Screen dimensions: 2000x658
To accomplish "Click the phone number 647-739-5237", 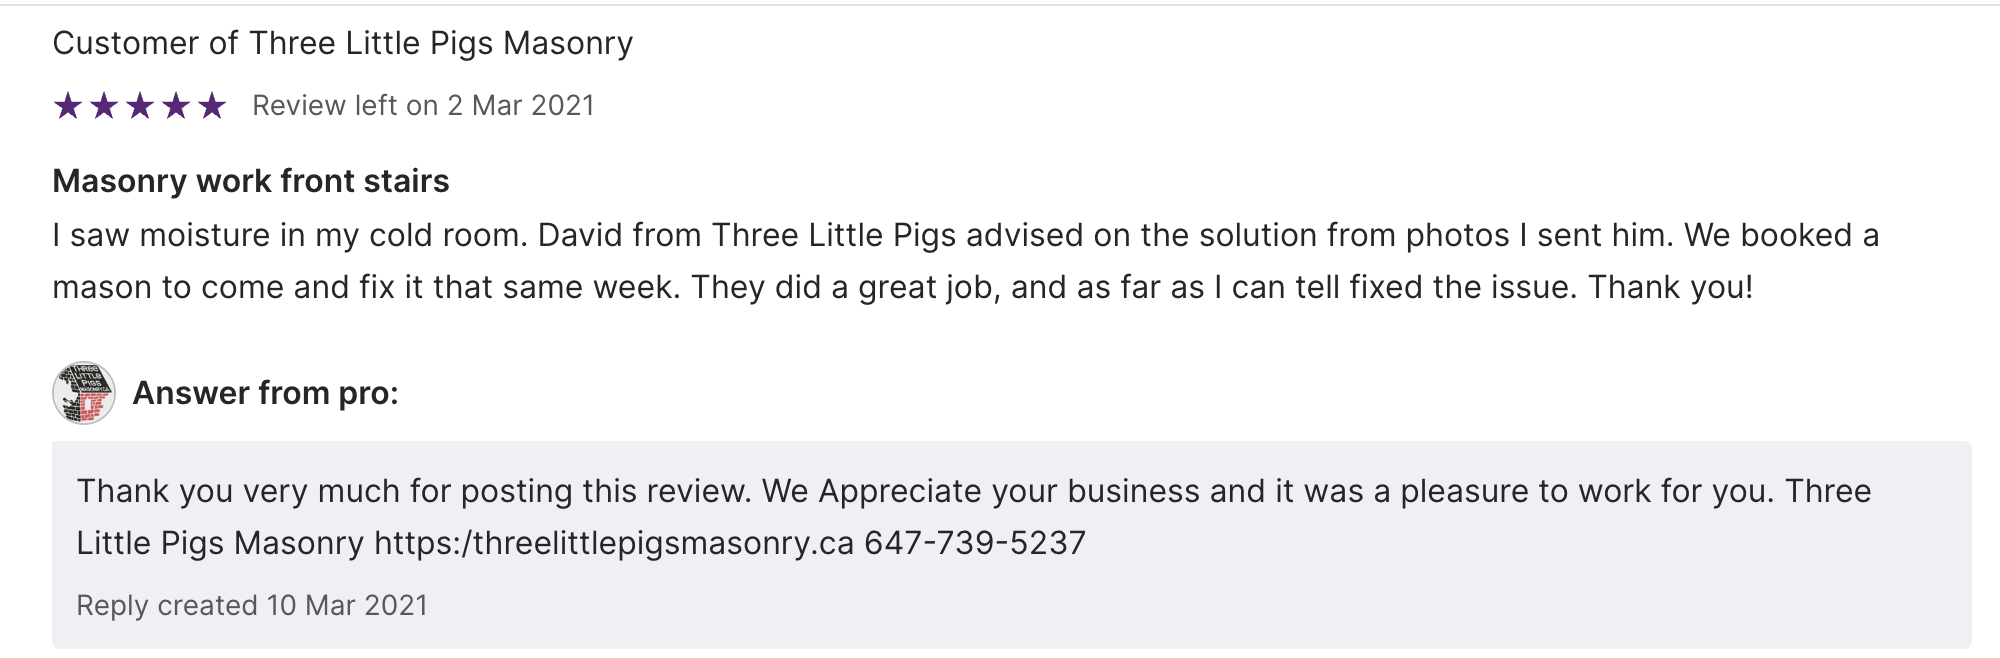I will point(975,543).
